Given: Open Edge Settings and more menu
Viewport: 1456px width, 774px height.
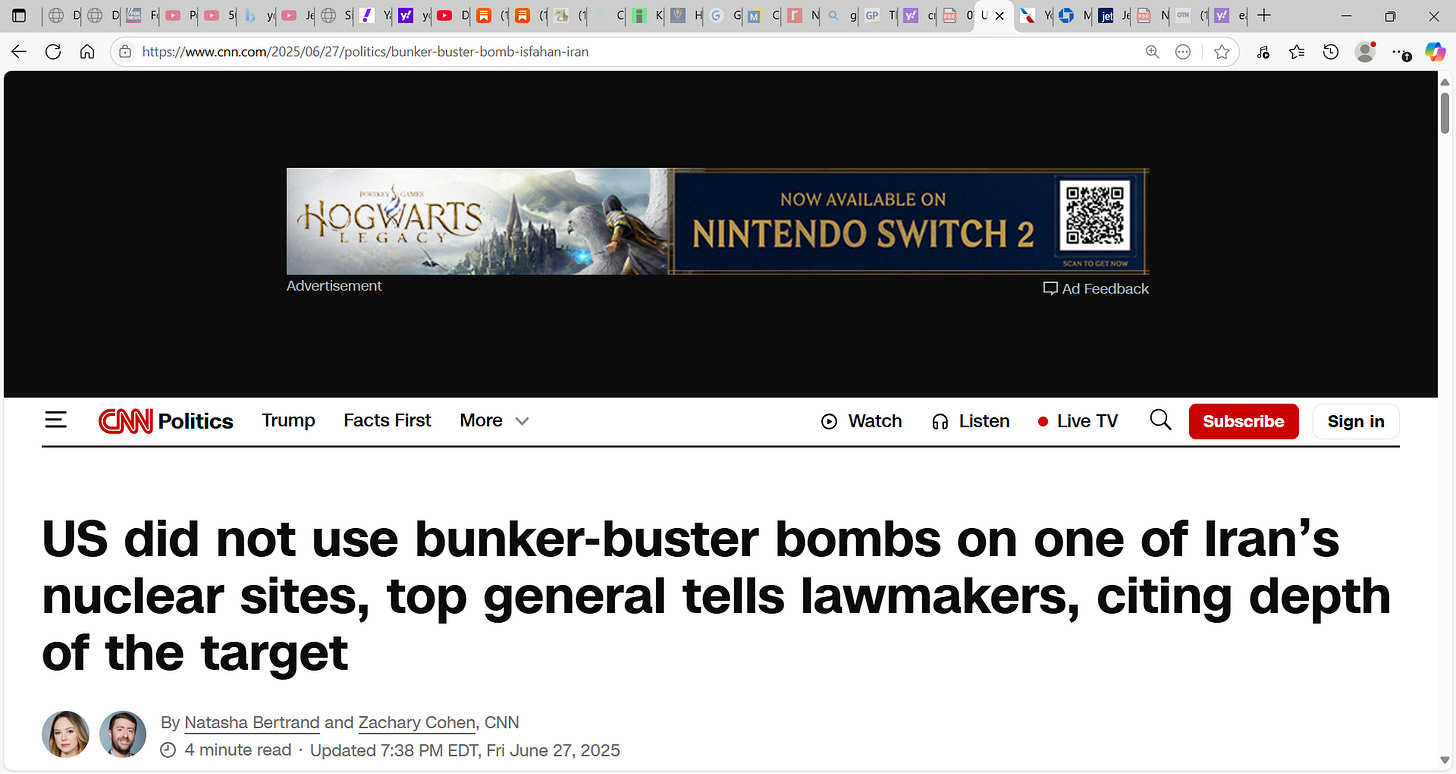Looking at the screenshot, I should 1400,52.
